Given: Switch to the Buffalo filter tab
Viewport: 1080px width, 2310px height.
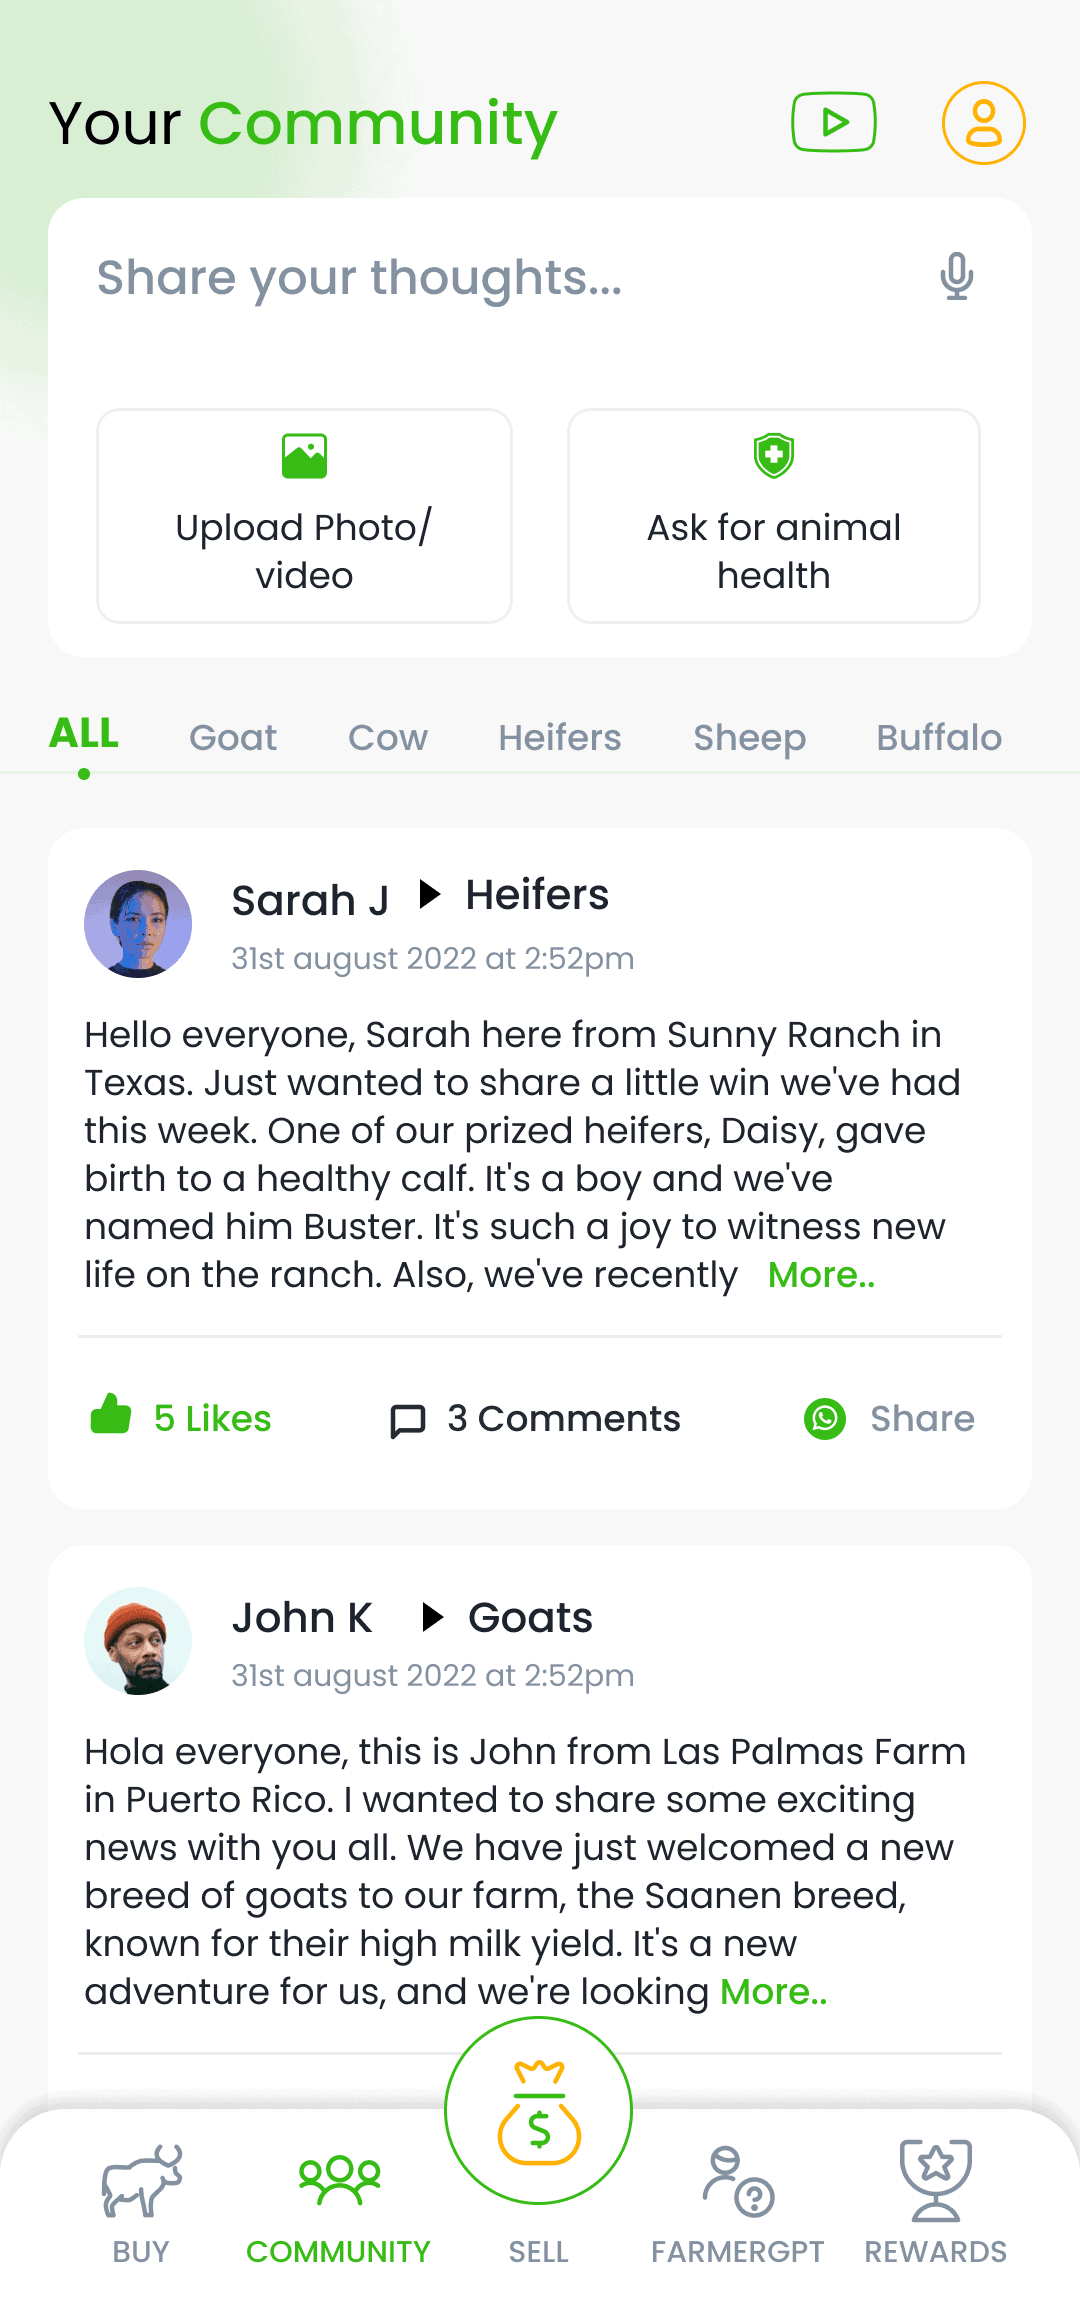Looking at the screenshot, I should point(938,737).
